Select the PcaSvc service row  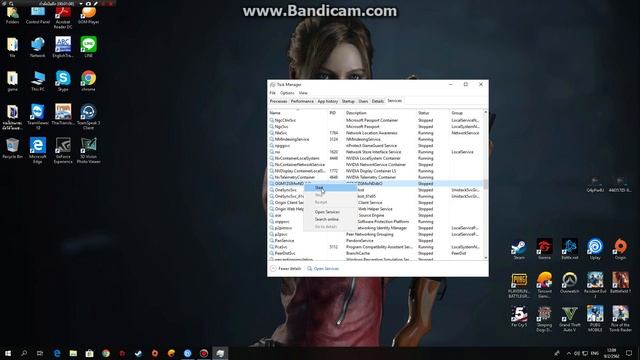pyautogui.click(x=376, y=247)
